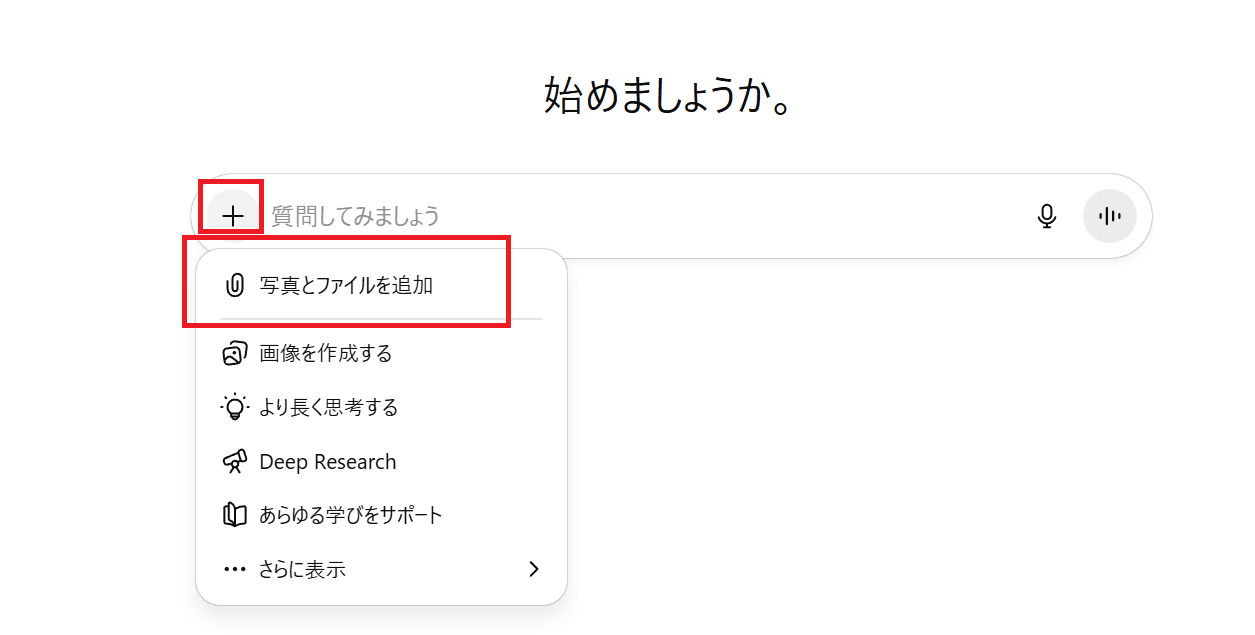Click the telescope icon beside Deep Research

[x=234, y=462]
